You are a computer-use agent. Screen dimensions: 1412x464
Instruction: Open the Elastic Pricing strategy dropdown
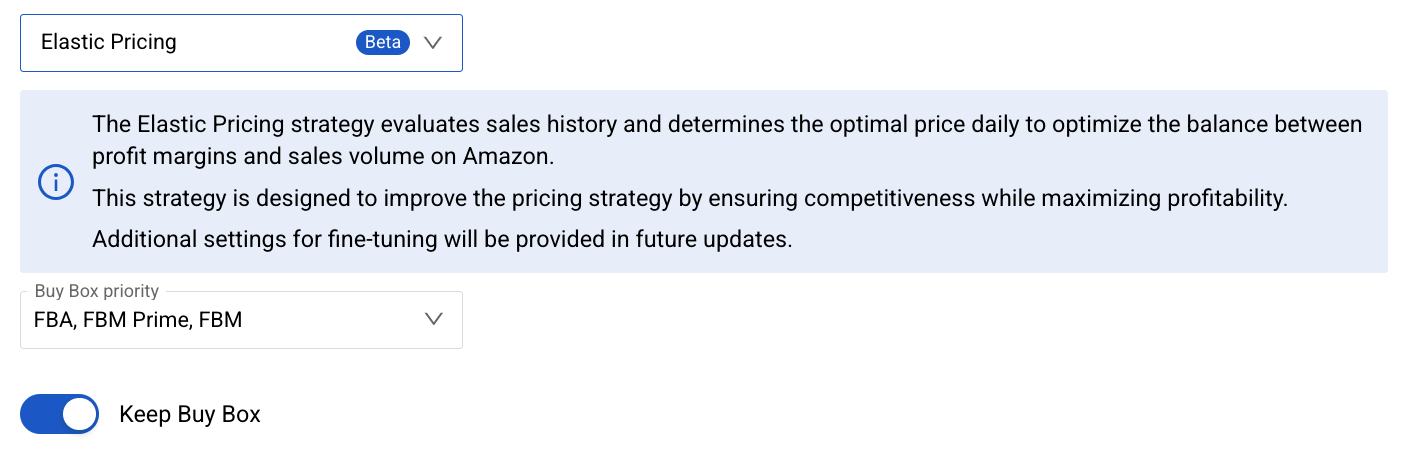pyautogui.click(x=241, y=43)
